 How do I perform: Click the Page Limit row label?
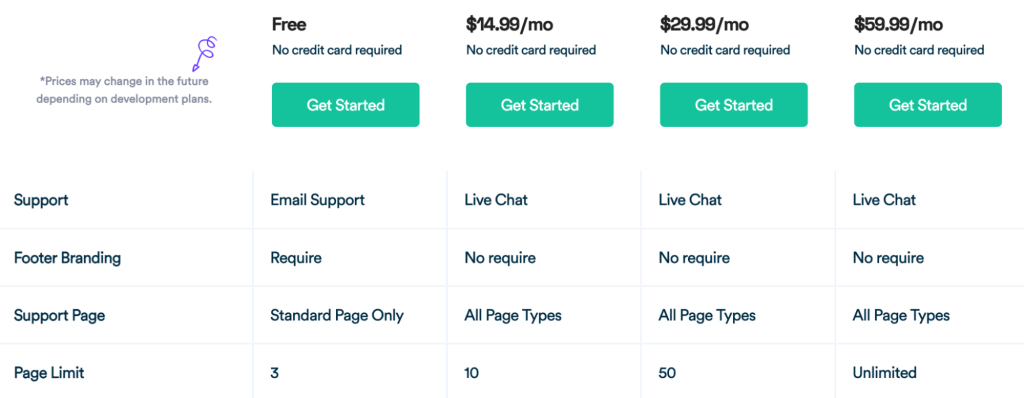[49, 373]
